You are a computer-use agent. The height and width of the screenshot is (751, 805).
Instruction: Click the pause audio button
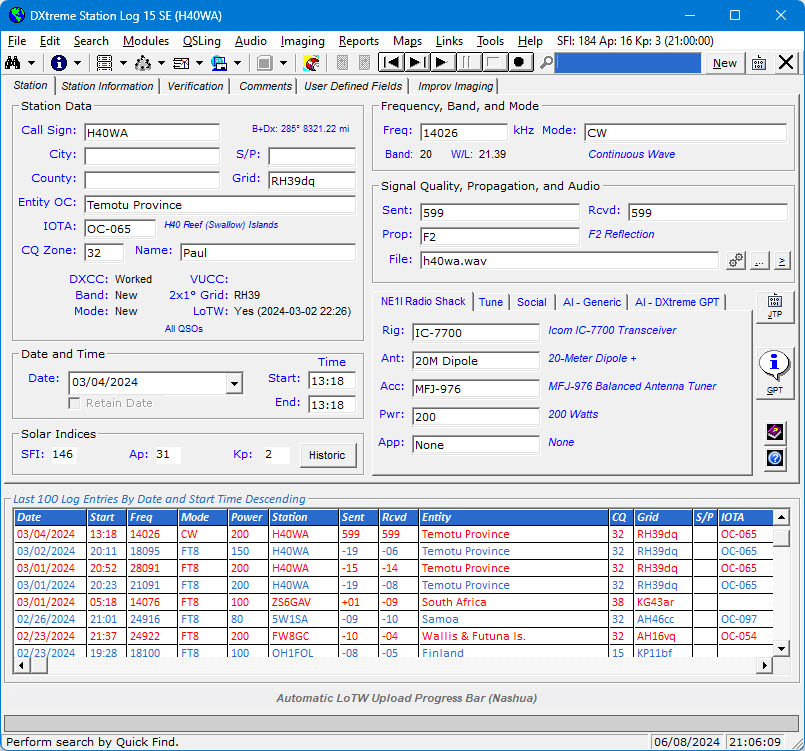coord(468,63)
